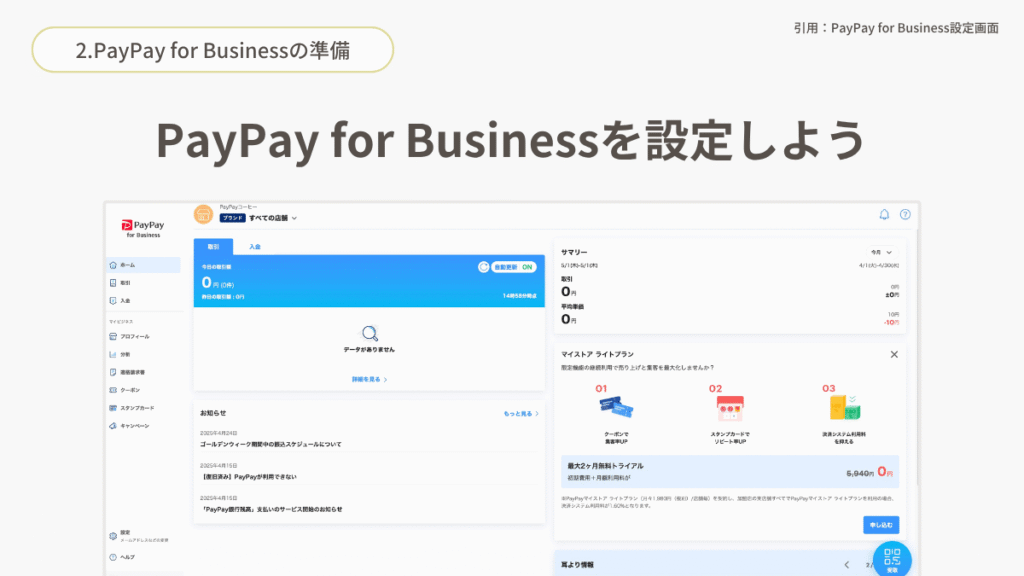
Task: Switch to the 入金 tab
Action: click(x=255, y=246)
